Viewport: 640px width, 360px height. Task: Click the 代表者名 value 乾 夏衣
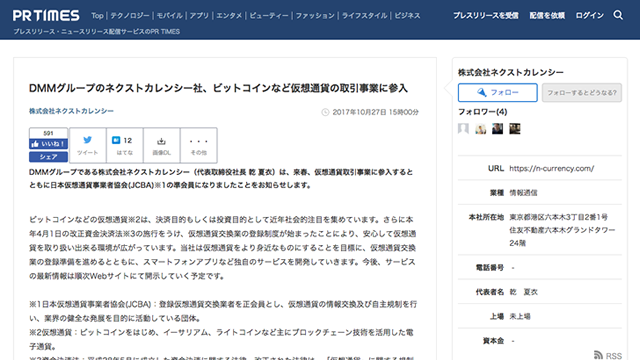pos(523,292)
